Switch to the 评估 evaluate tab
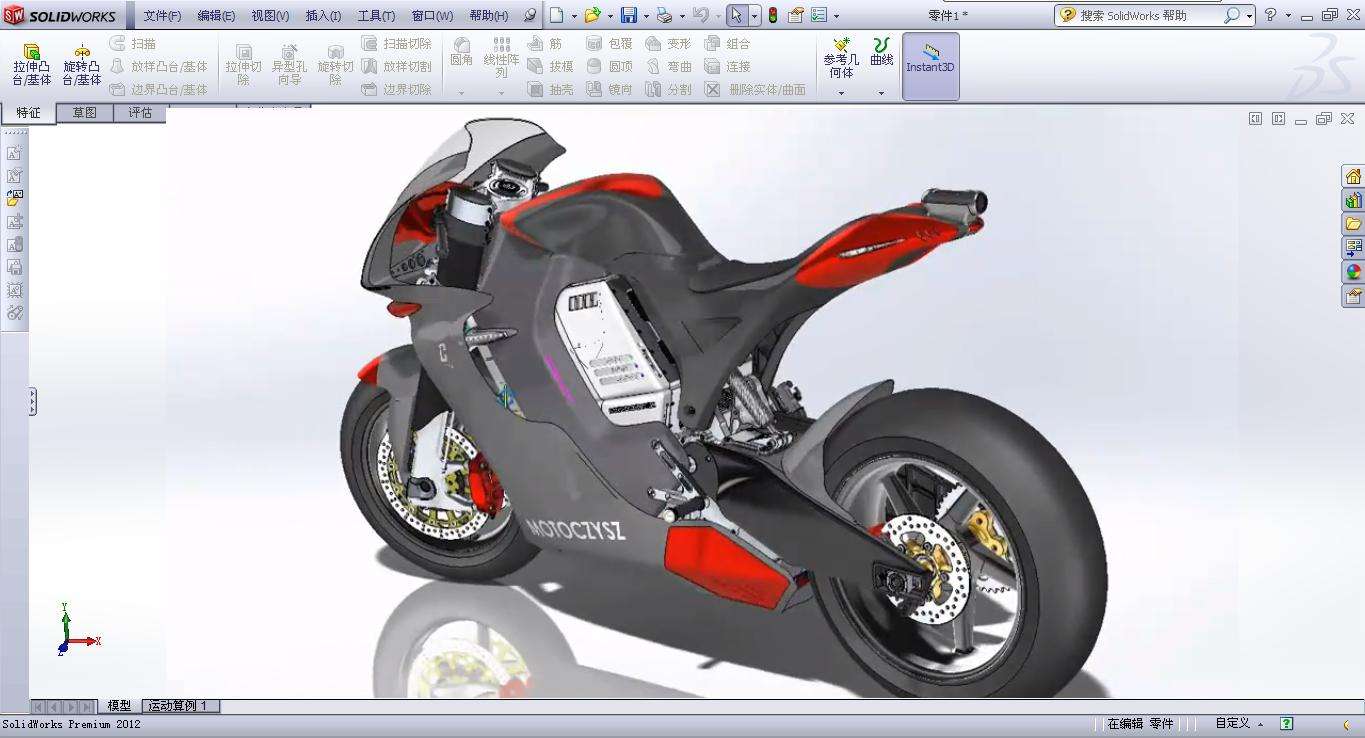Viewport: 1365px width, 738px height. (140, 113)
